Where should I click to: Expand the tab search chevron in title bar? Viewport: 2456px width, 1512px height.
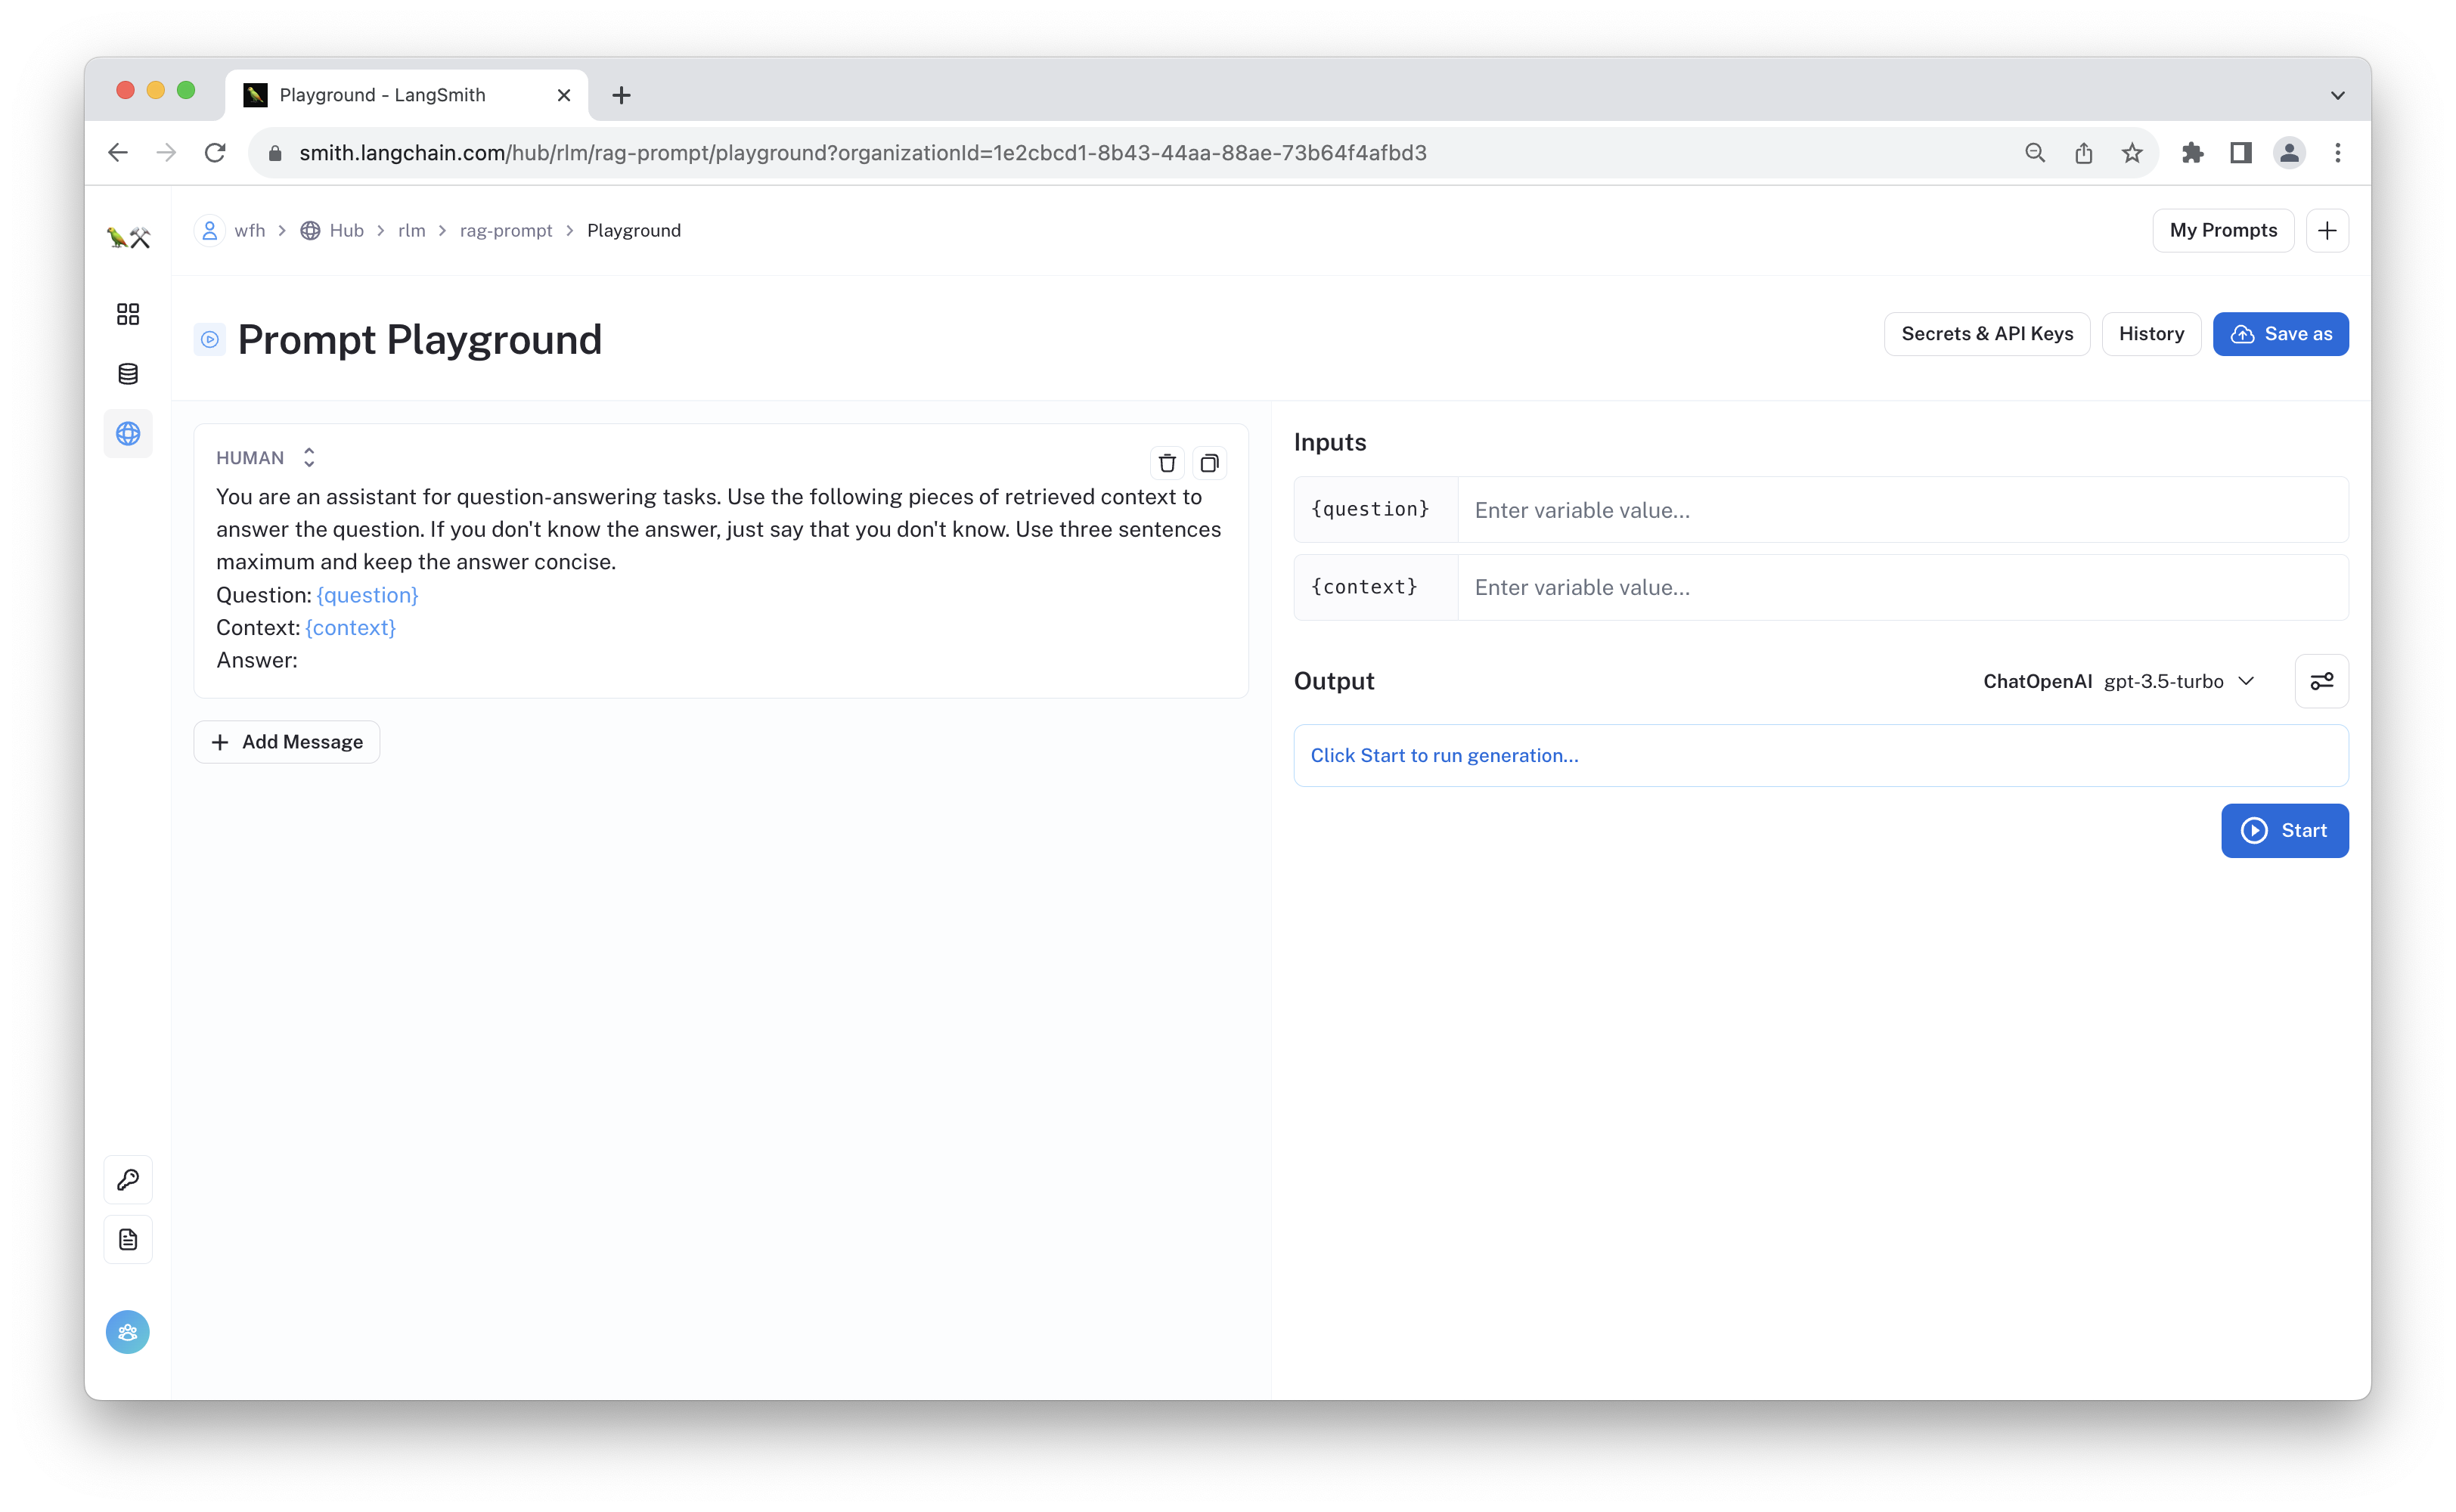(x=2338, y=95)
